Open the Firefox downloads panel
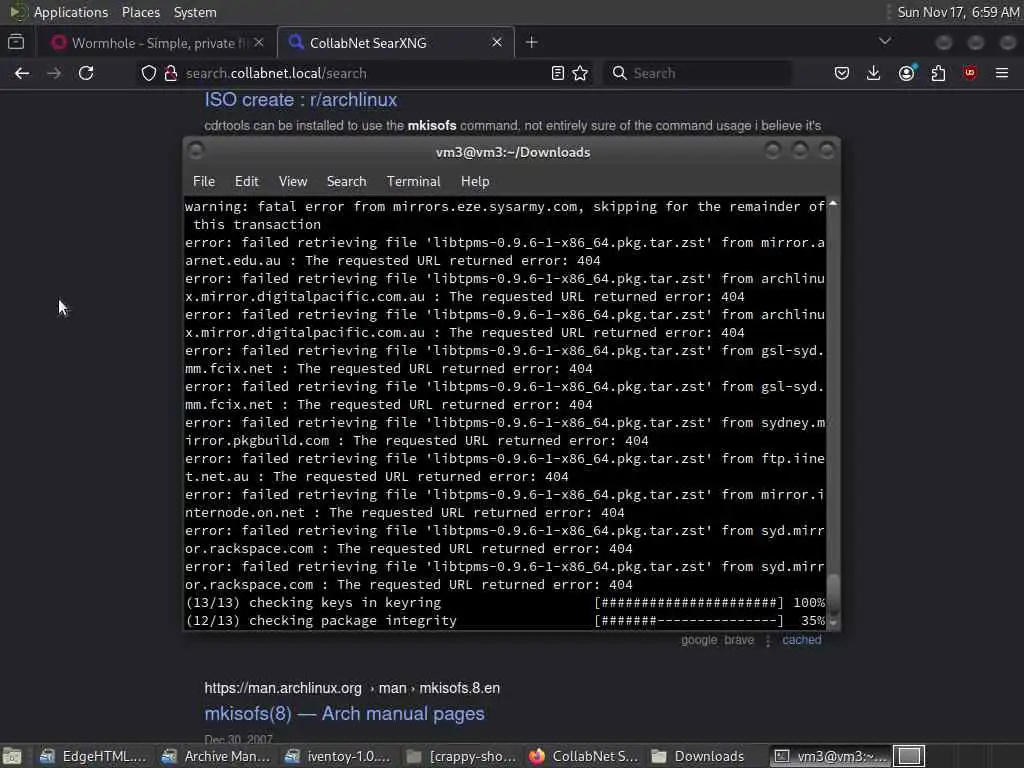Screen dimensions: 1024x768 click(x=873, y=73)
